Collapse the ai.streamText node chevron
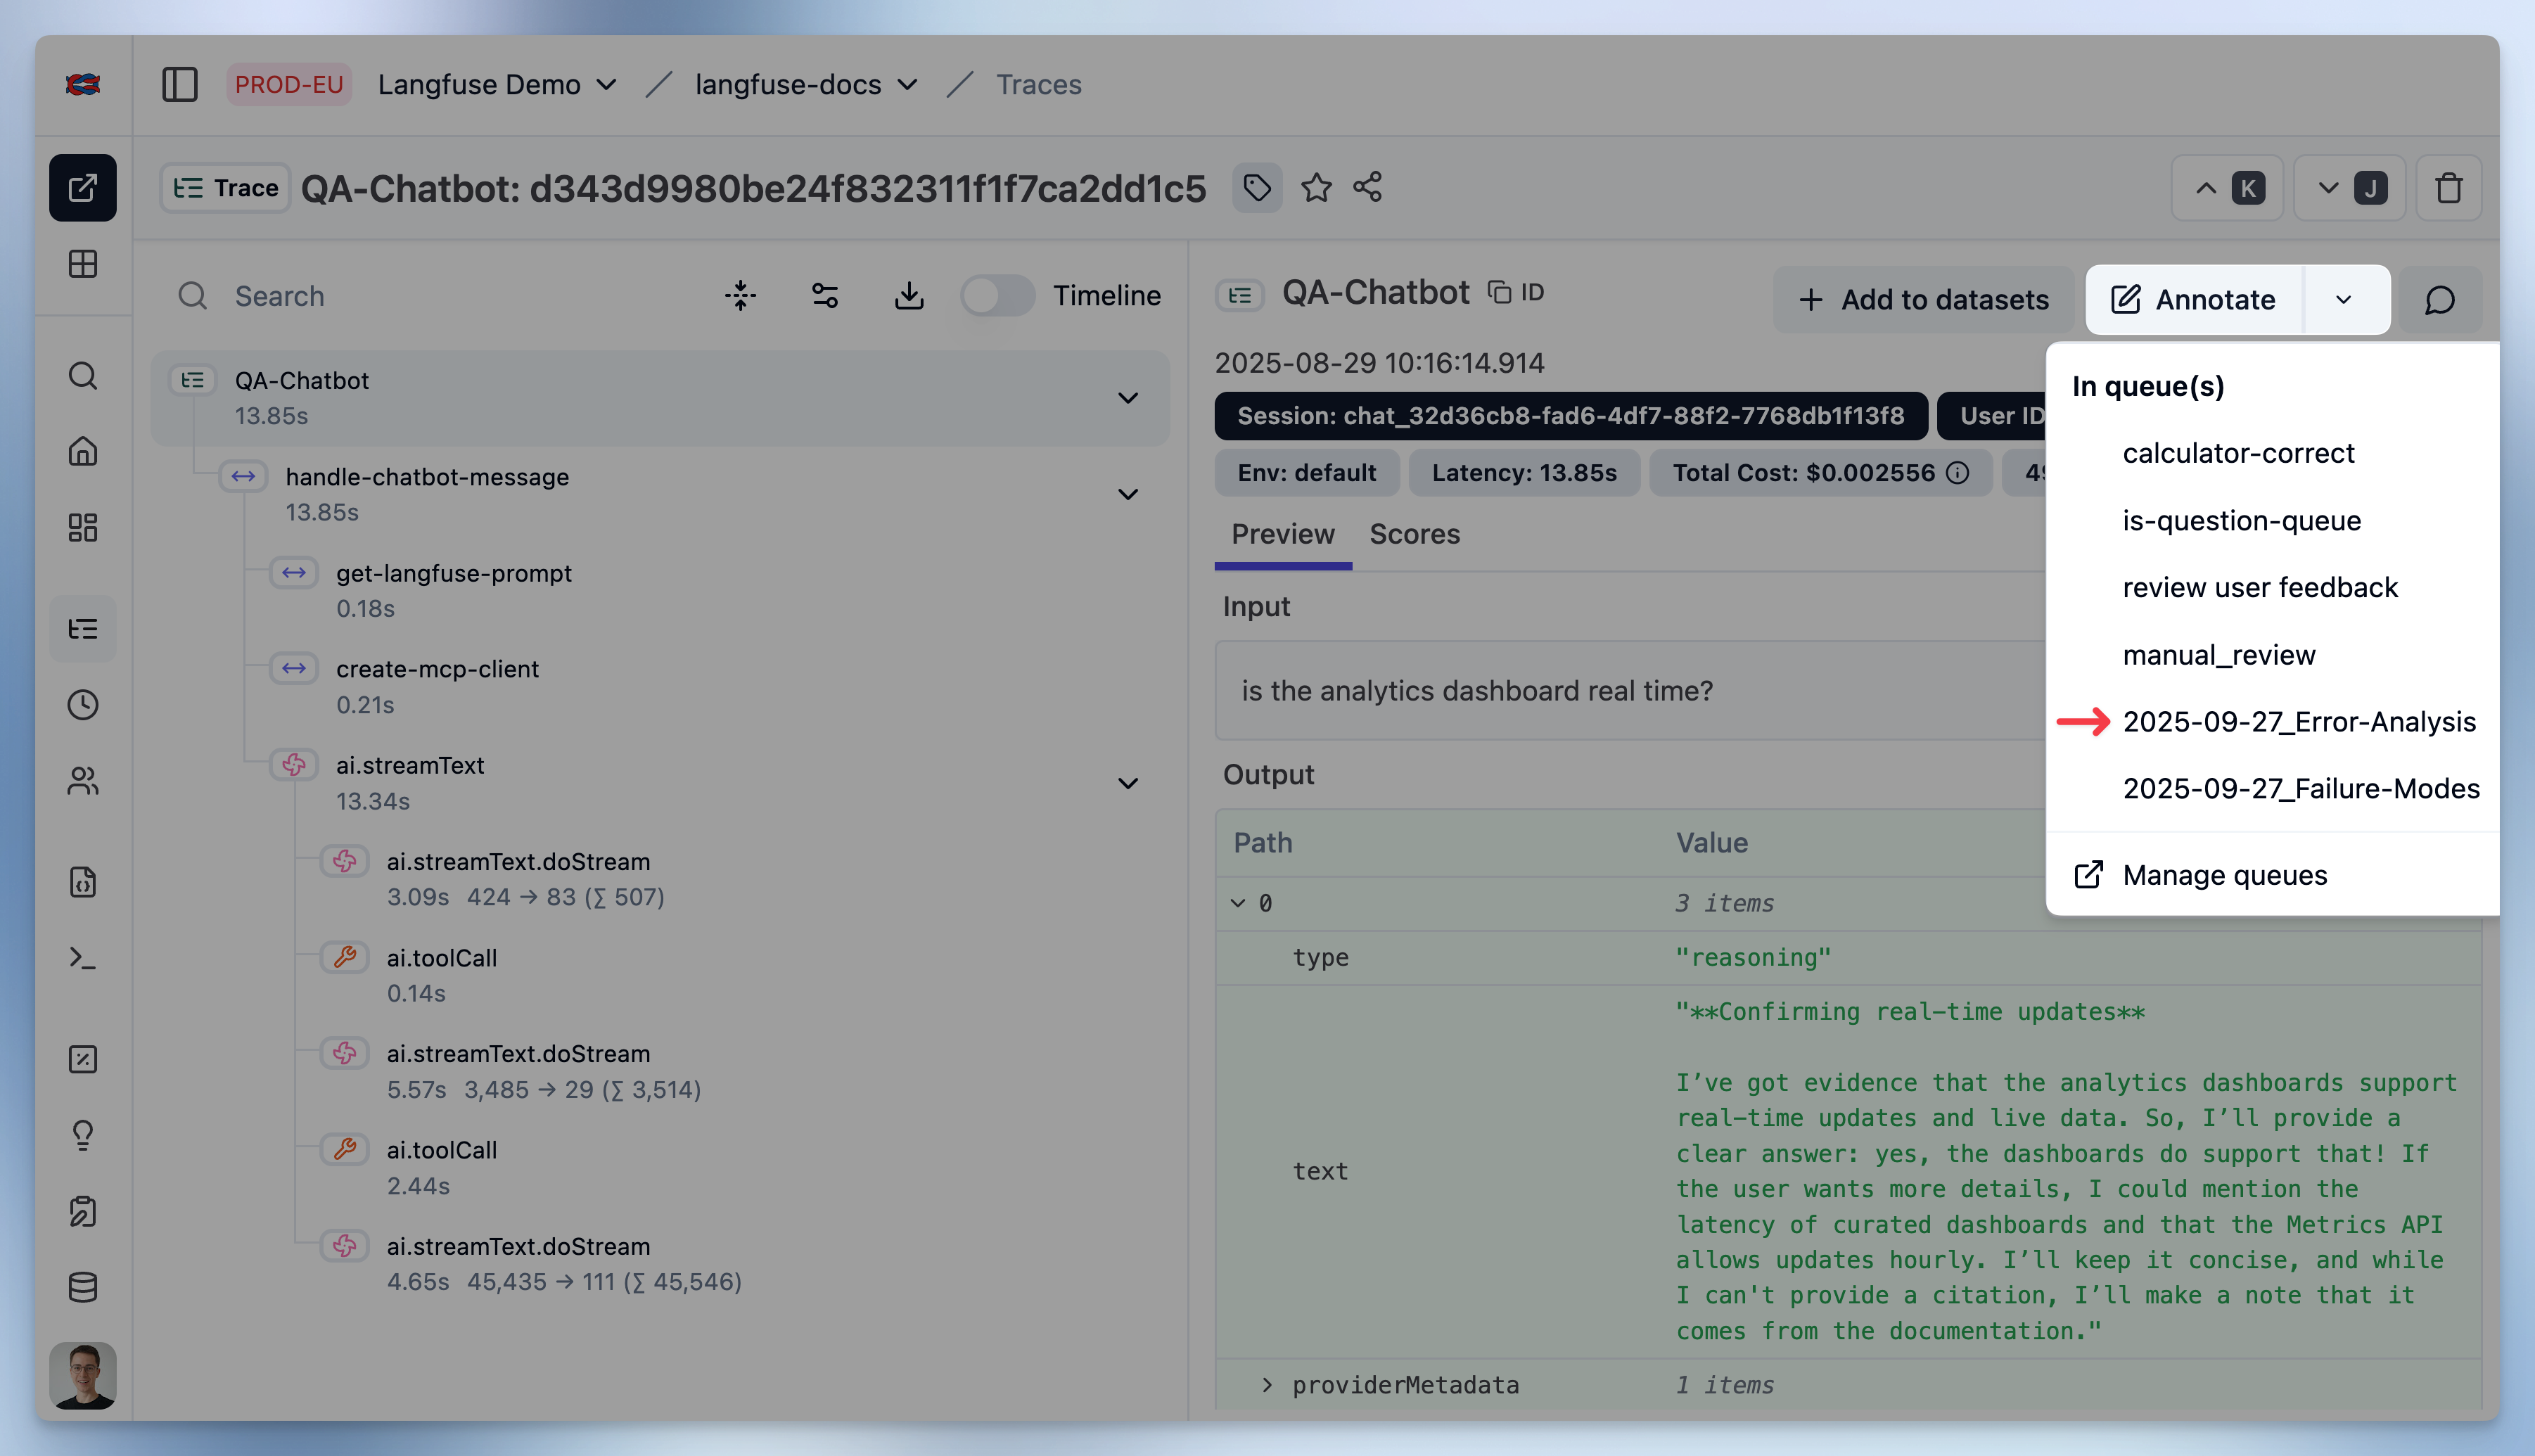 coord(1127,783)
